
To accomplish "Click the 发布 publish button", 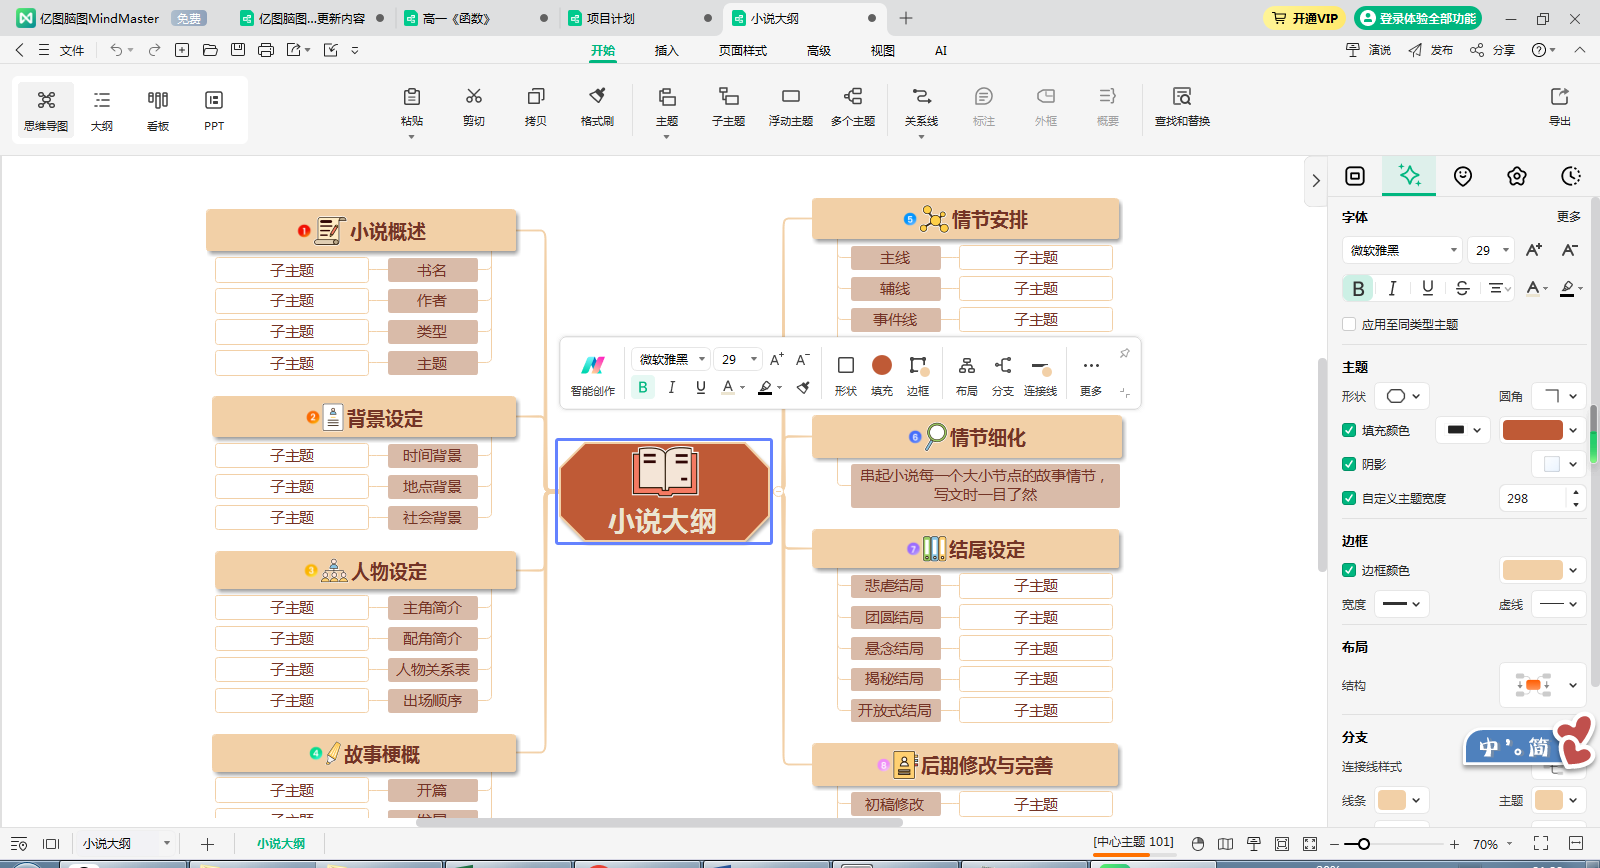I will click(1431, 50).
